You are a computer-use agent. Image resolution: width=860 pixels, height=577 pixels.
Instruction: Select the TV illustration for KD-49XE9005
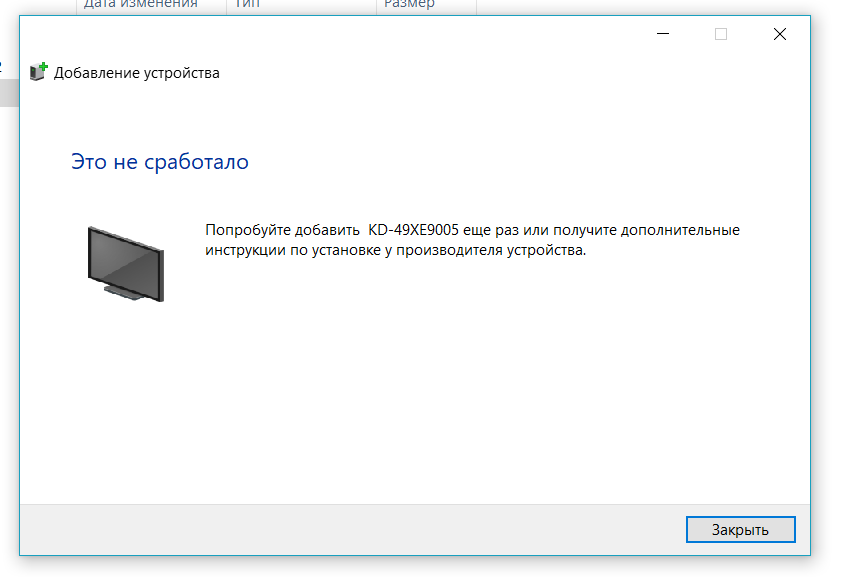[x=126, y=262]
